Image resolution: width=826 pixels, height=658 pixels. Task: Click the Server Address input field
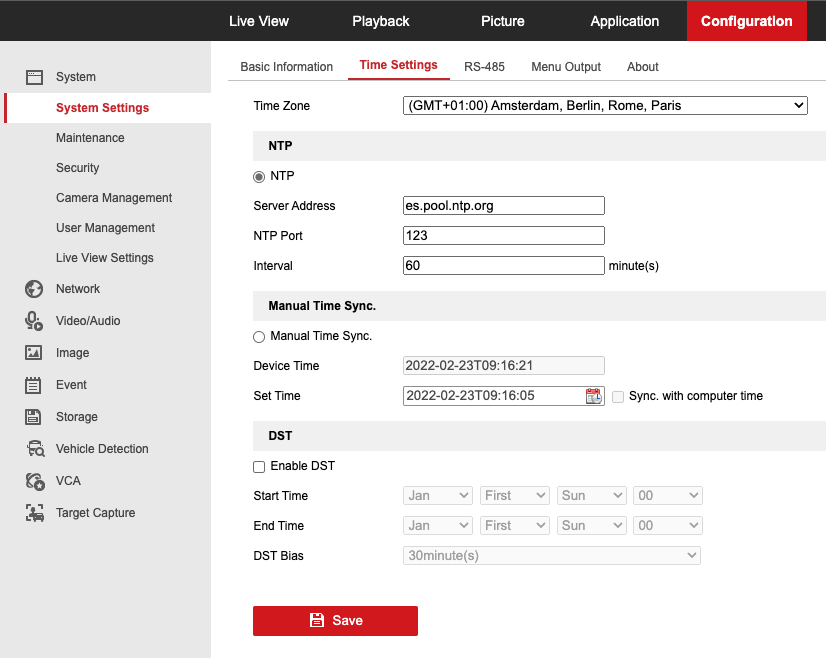pyautogui.click(x=504, y=205)
